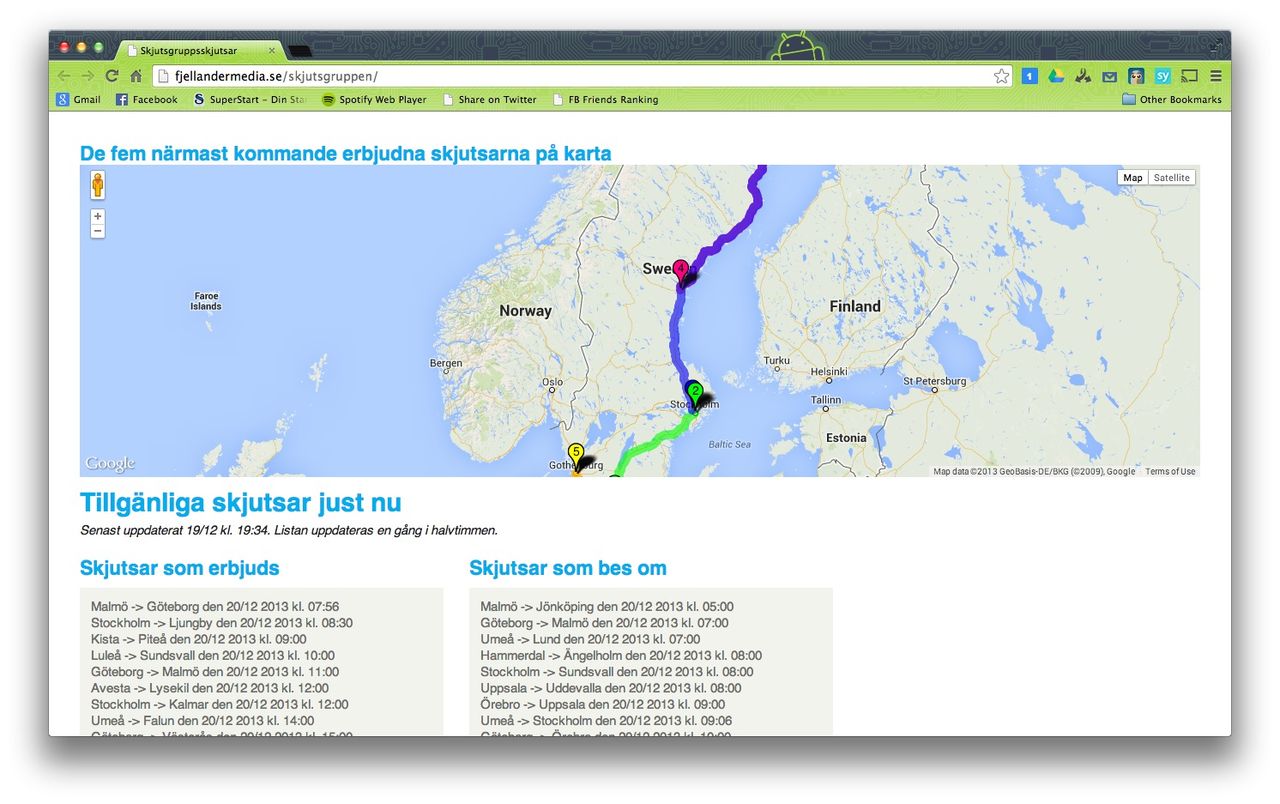Image resolution: width=1280 pixels, height=804 pixels.
Task: Open the 'sy' extension icon
Action: click(1162, 76)
